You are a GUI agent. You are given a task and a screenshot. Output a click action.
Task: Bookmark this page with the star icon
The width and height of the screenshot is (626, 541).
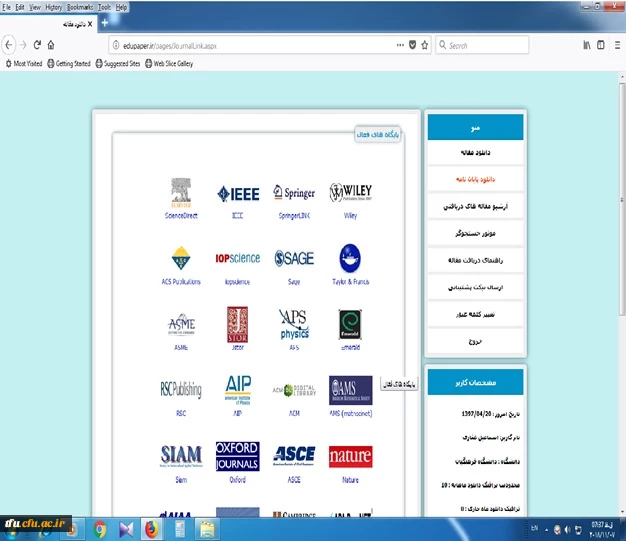pyautogui.click(x=425, y=45)
